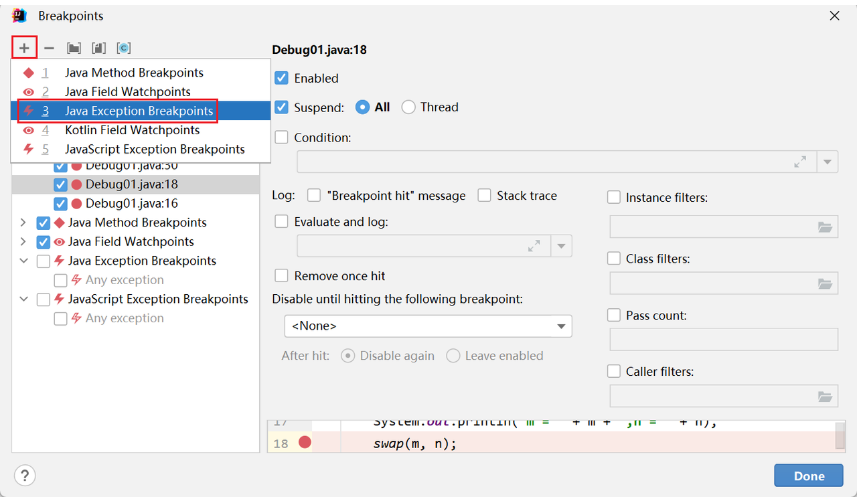
Task: Select the Debug01.java:16 breakpoint row
Action: pos(135,204)
